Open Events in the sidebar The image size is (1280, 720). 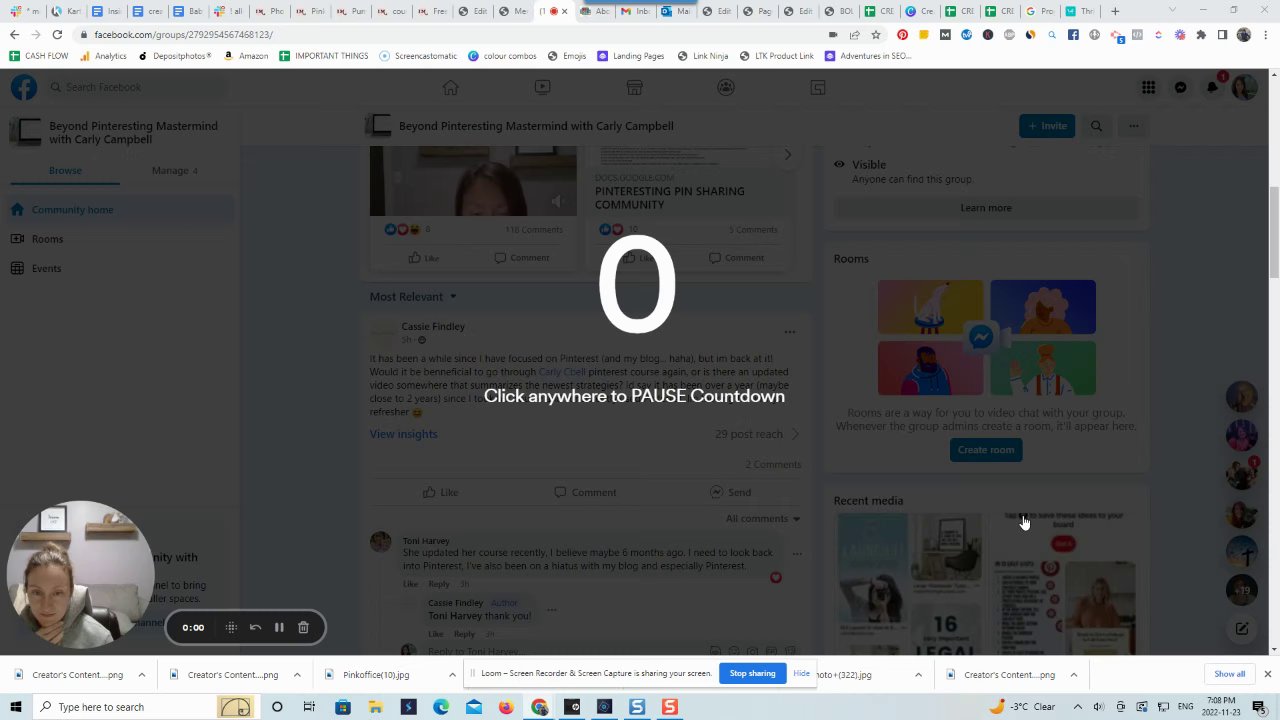[120, 268]
